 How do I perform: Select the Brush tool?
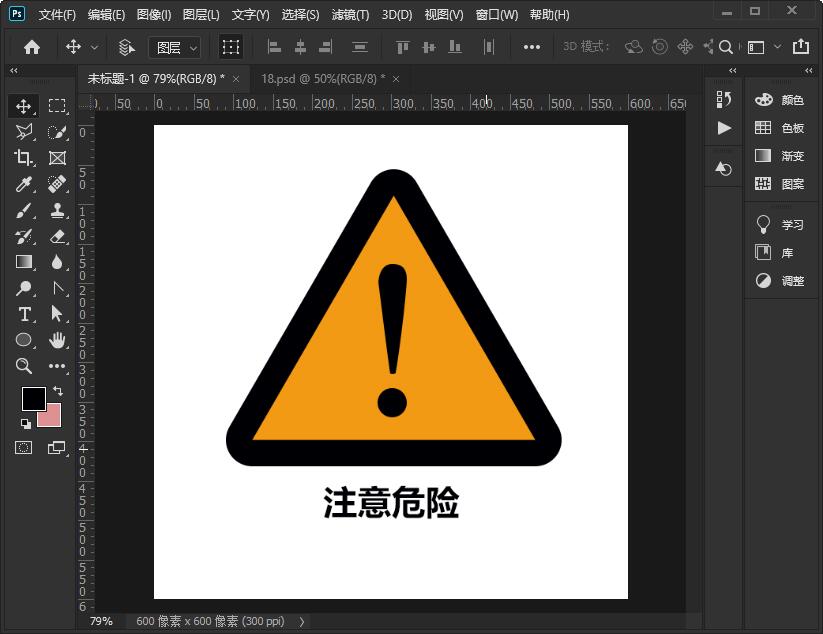[x=23, y=210]
